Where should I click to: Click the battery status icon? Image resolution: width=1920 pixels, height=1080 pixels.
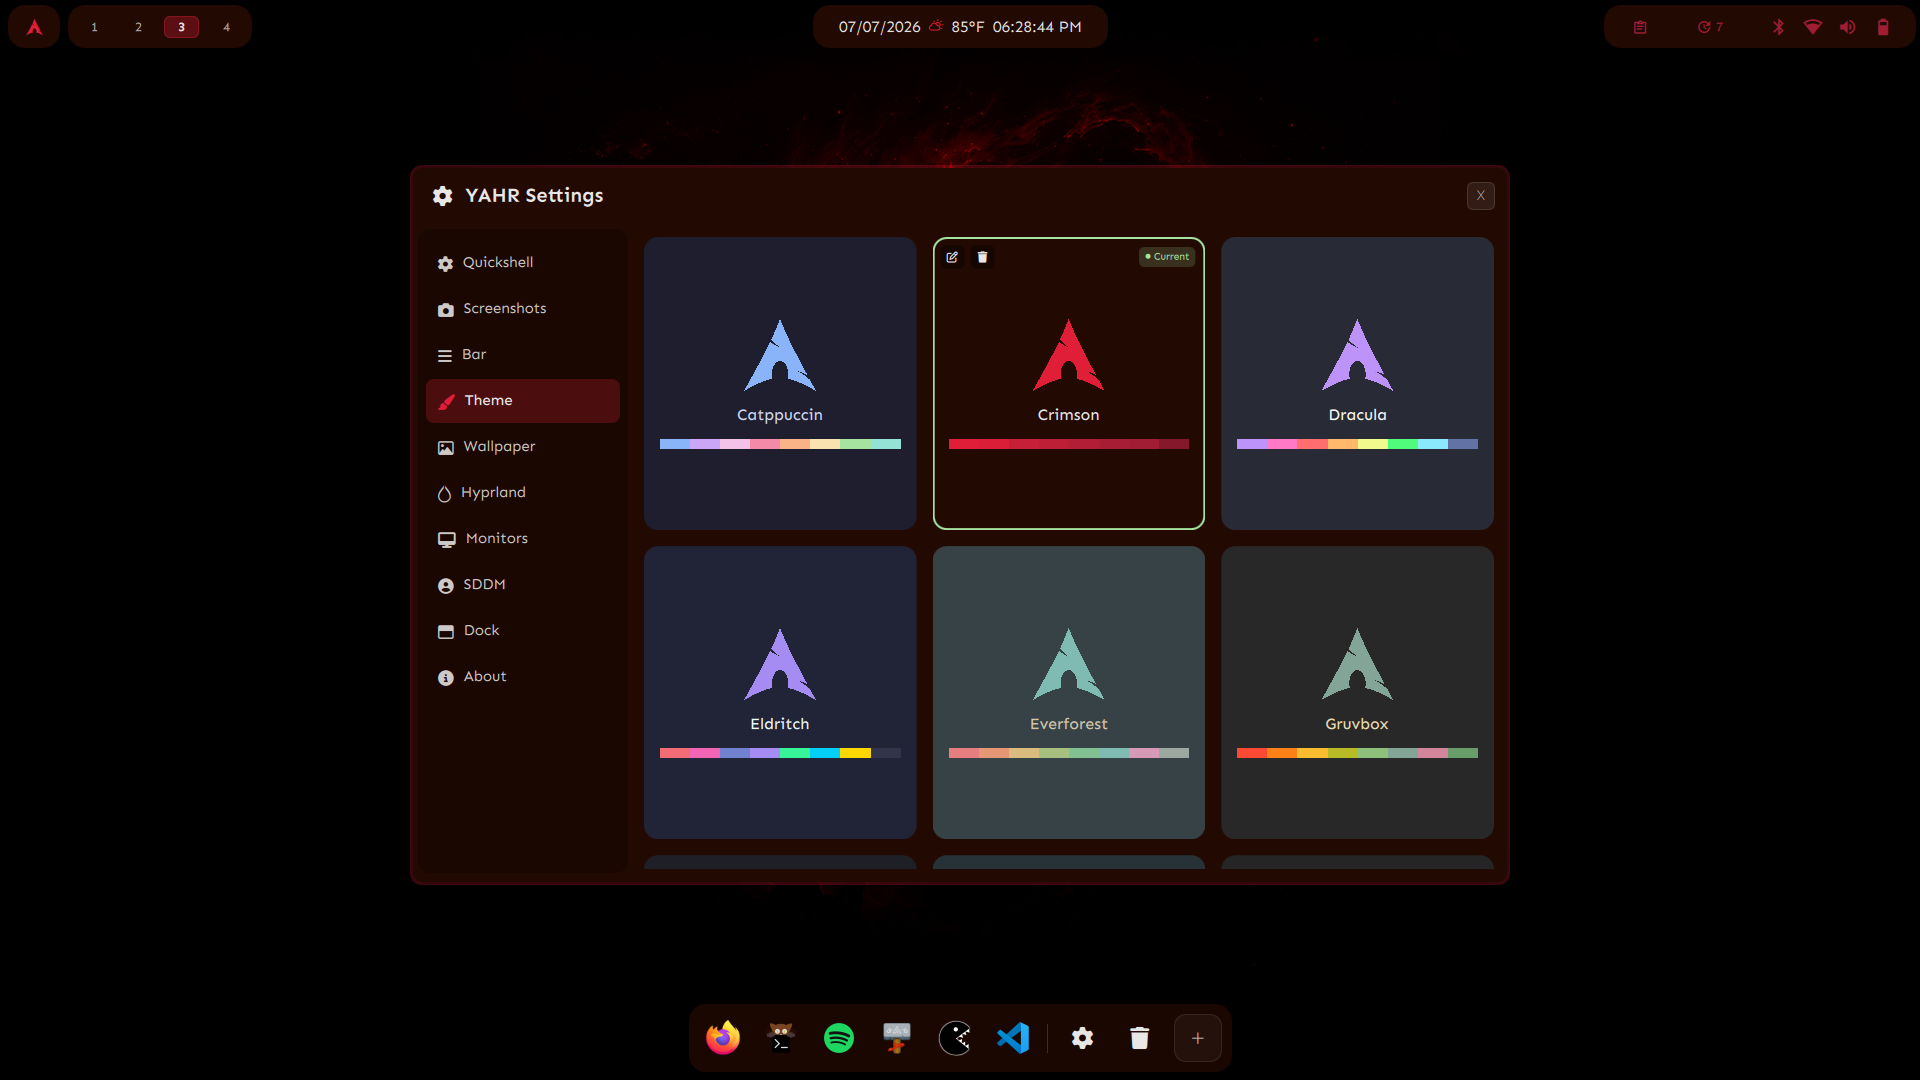coord(1883,27)
